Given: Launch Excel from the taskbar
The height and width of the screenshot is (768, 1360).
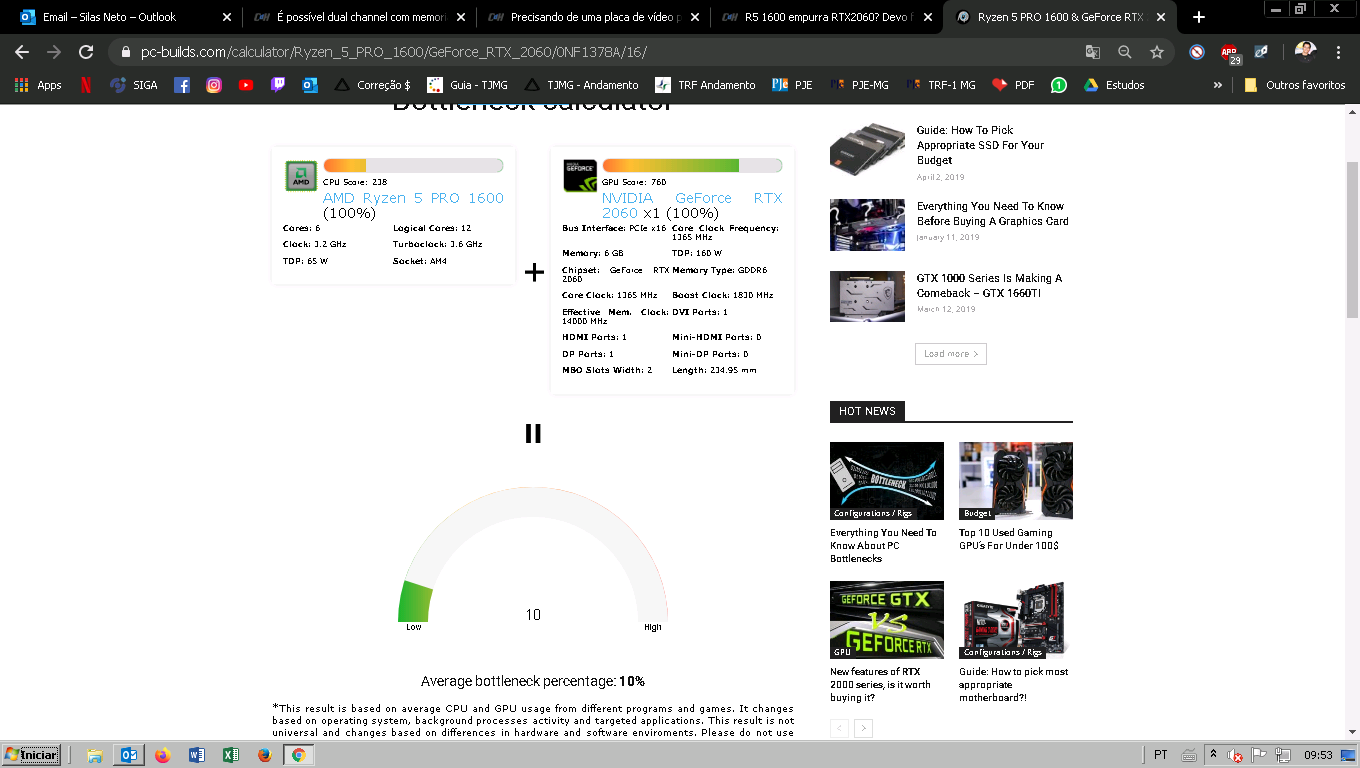Looking at the screenshot, I should (230, 755).
